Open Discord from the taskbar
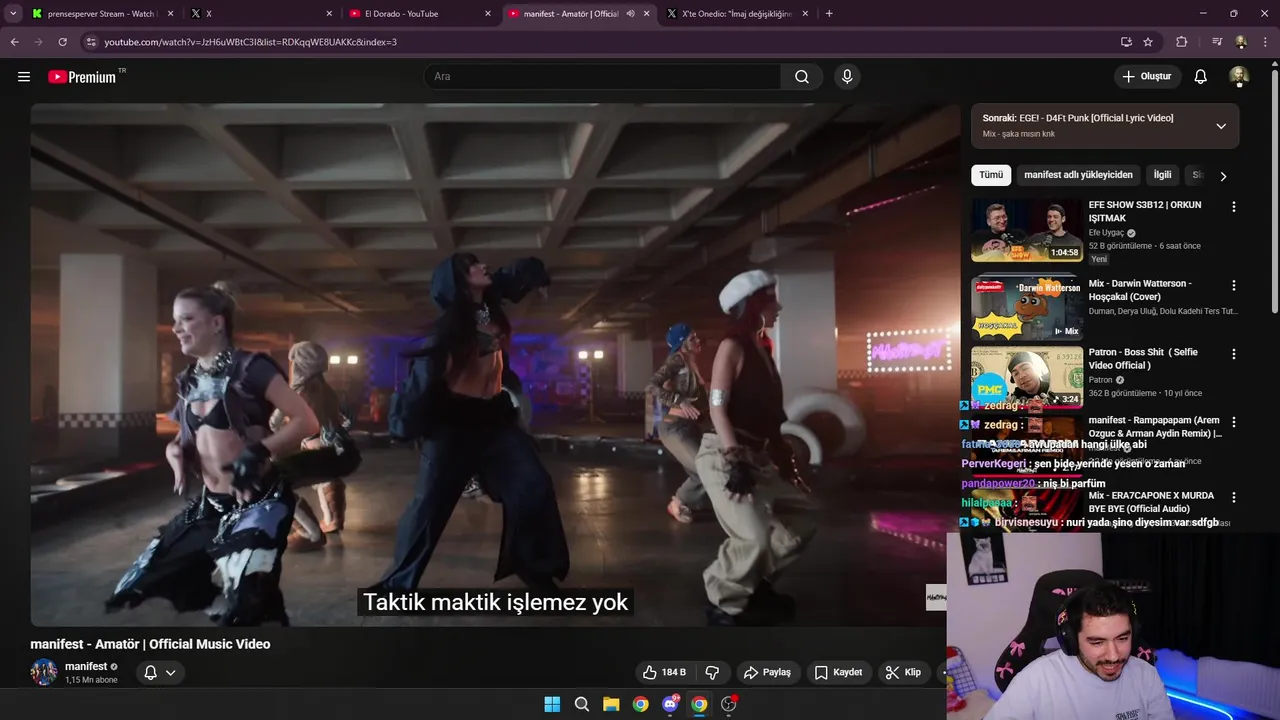Viewport: 1280px width, 720px height. click(670, 704)
